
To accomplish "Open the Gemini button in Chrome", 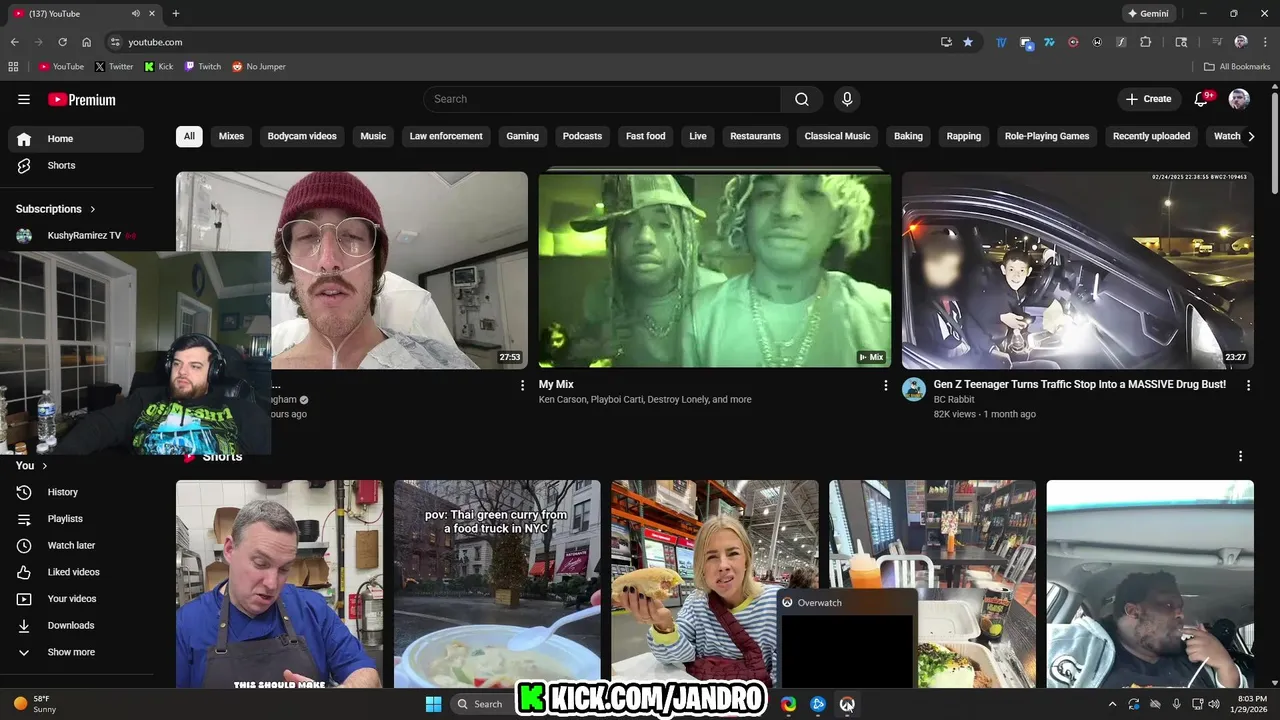I will pyautogui.click(x=1148, y=14).
